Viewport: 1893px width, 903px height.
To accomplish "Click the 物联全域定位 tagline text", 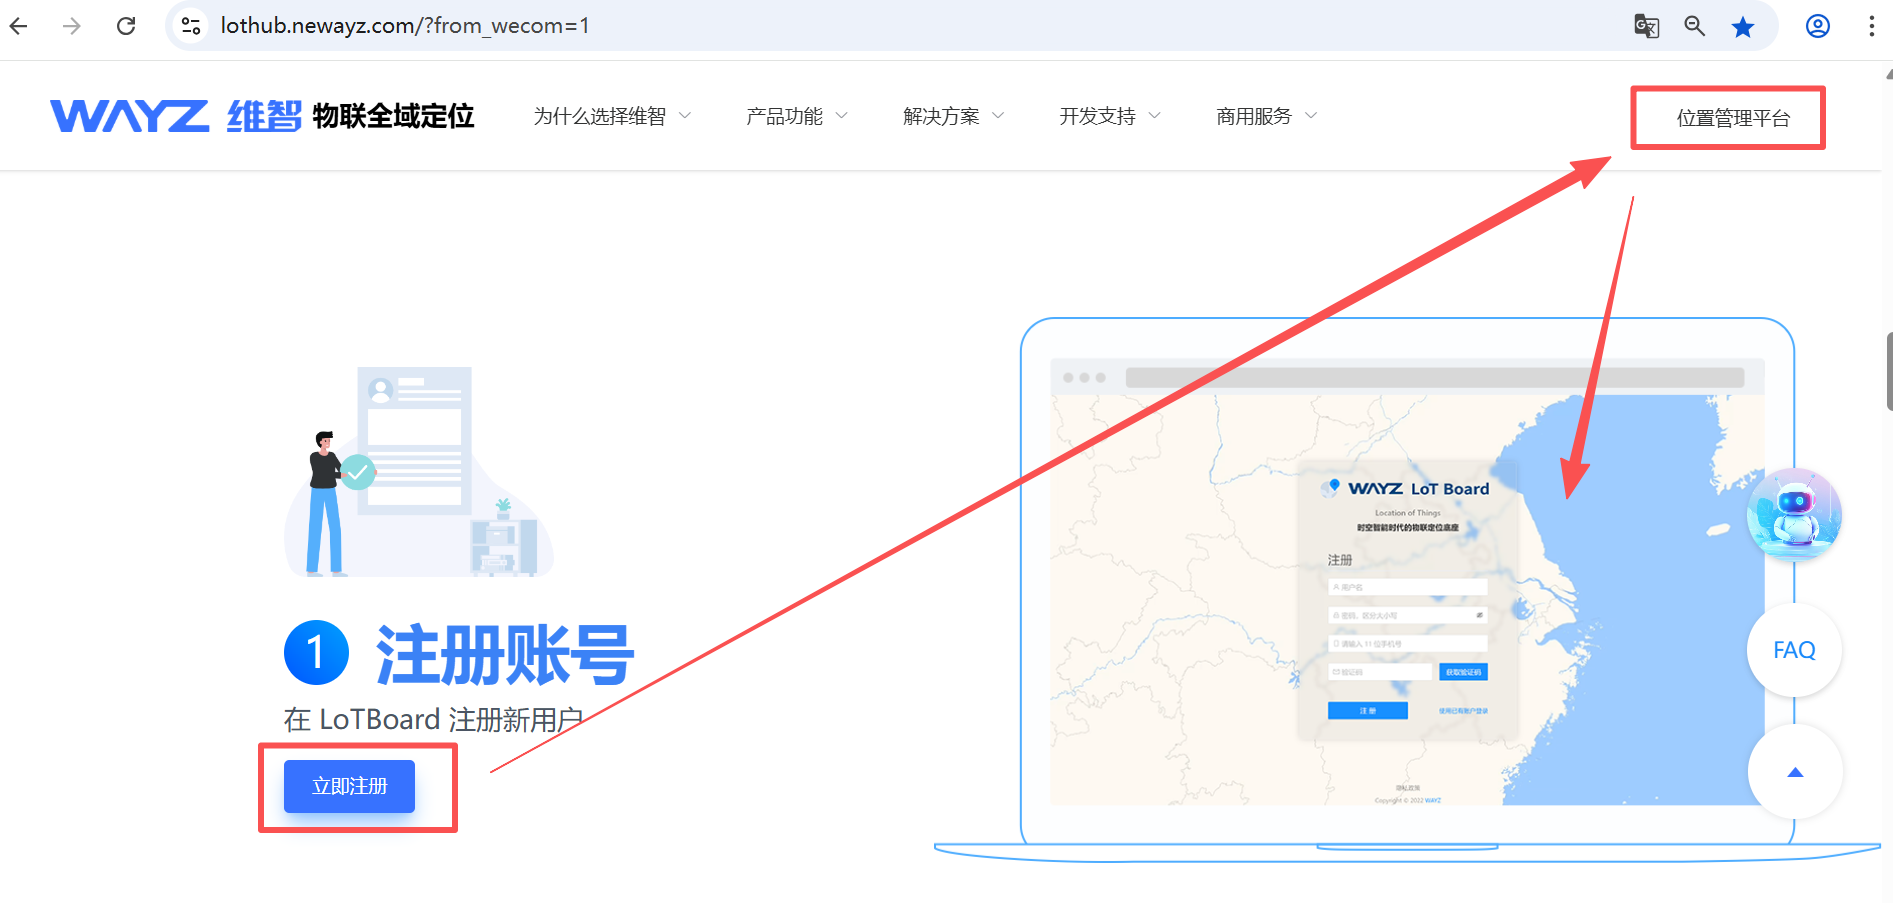I will pos(393,116).
